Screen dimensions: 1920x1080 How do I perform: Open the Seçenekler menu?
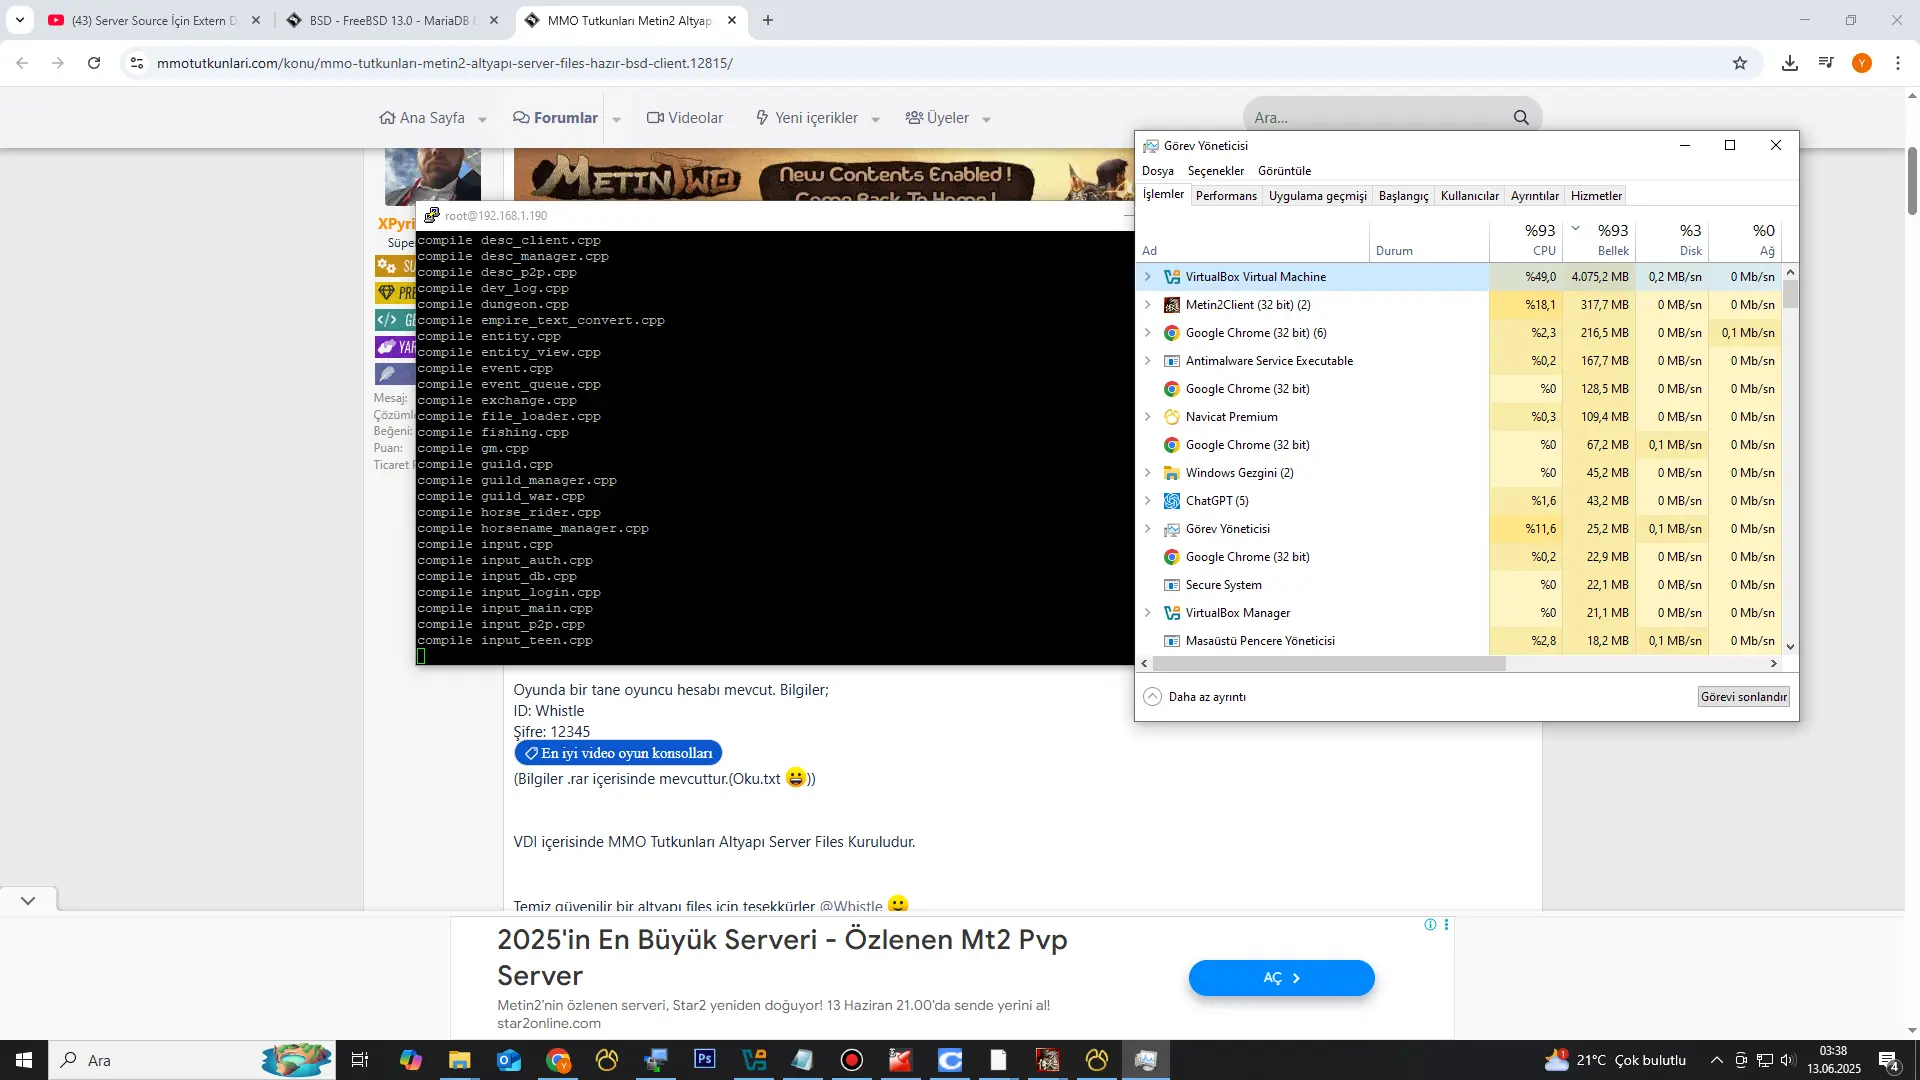1216,171
